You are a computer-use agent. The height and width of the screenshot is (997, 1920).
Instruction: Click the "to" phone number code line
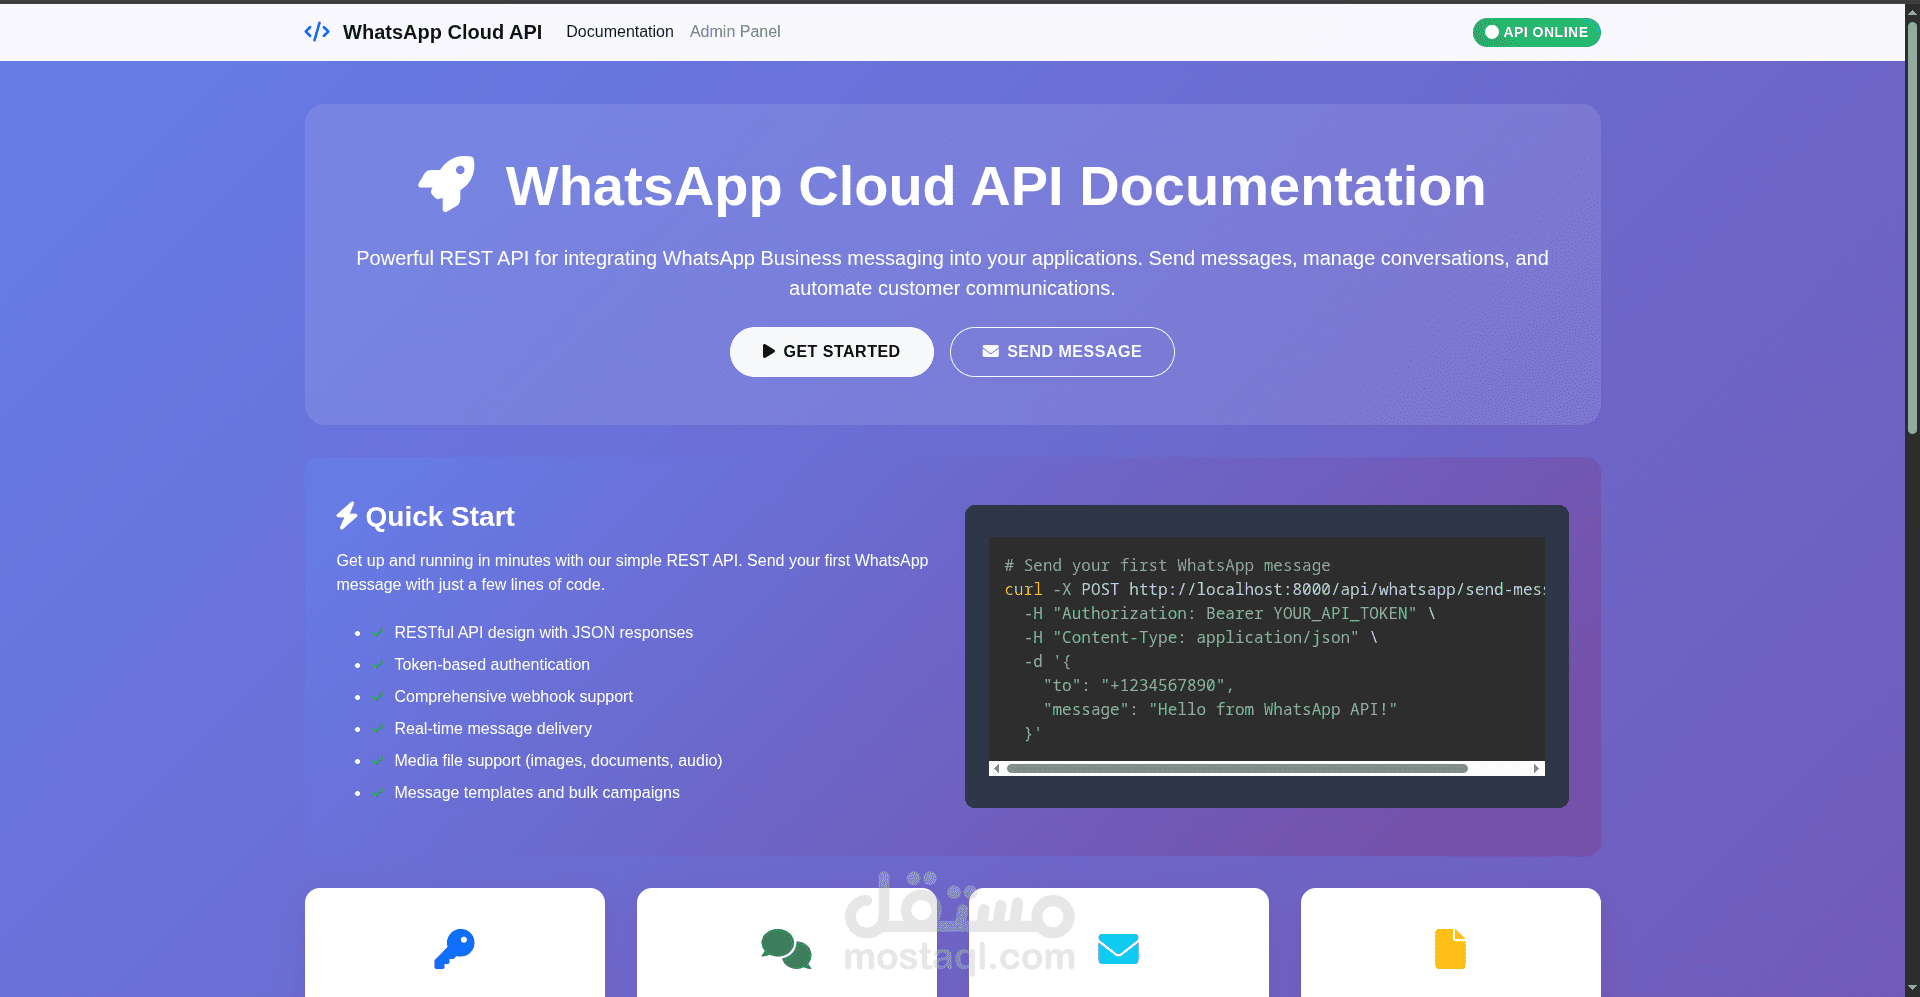coord(1138,686)
